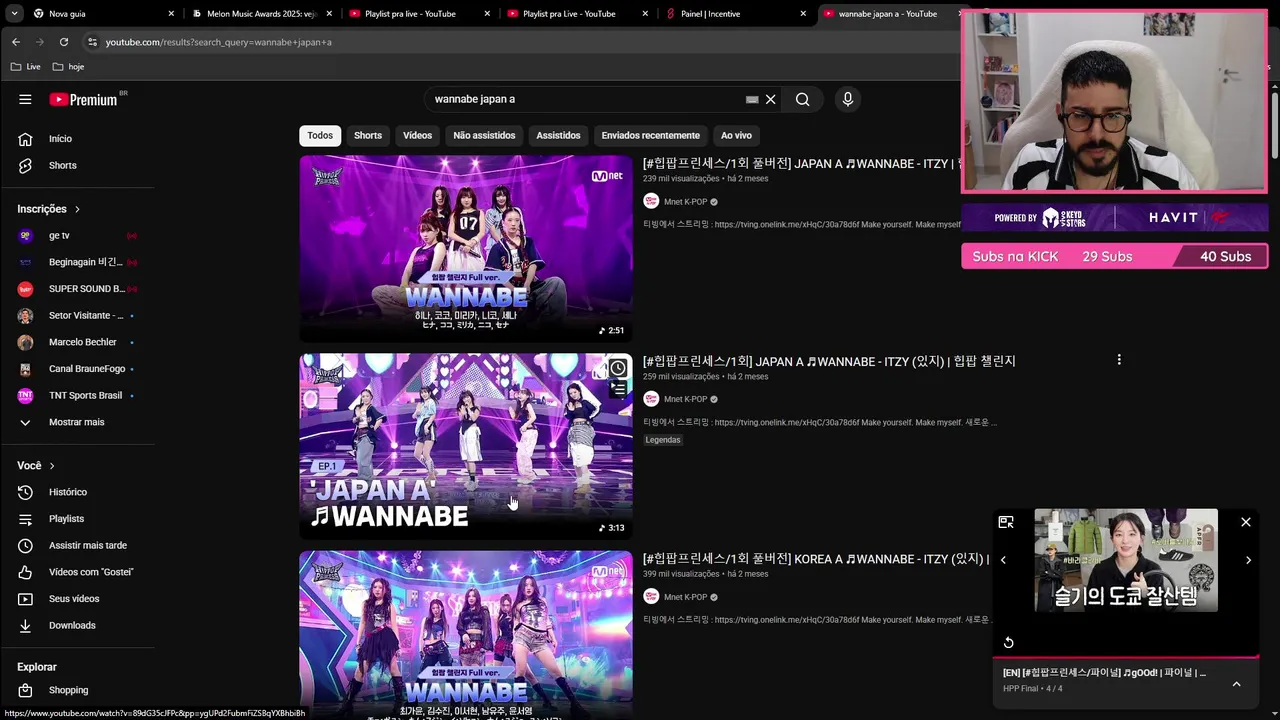The image size is (1280, 720).
Task: Play the 'JAPAN A' WANNABE 3:13 thumbnail
Action: [x=466, y=446]
